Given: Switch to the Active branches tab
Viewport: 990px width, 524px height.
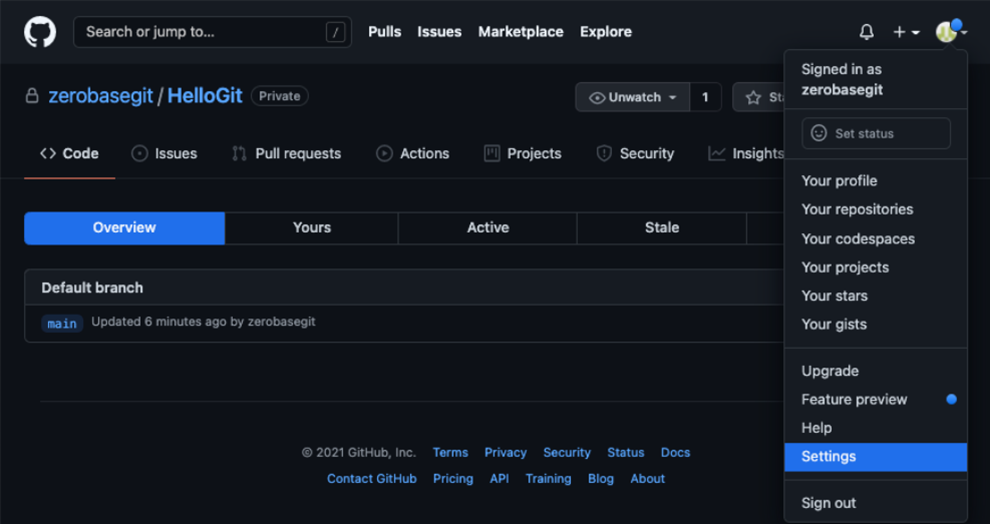Looking at the screenshot, I should [x=488, y=228].
